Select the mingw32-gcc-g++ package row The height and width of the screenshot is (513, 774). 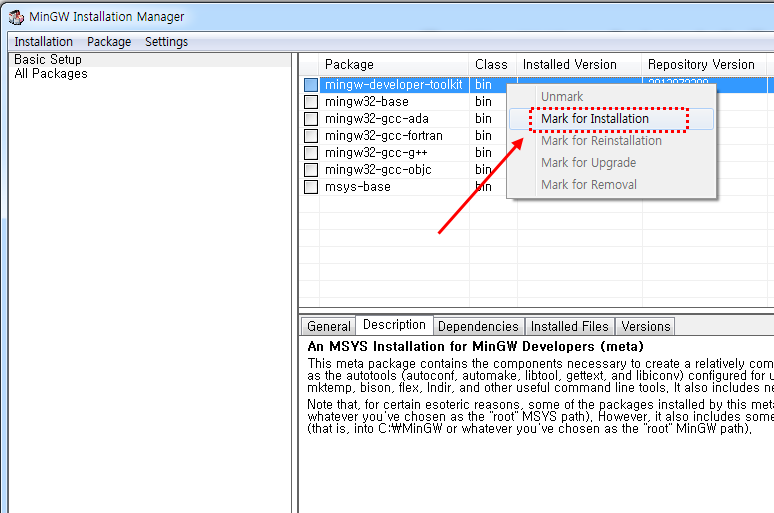pyautogui.click(x=376, y=153)
